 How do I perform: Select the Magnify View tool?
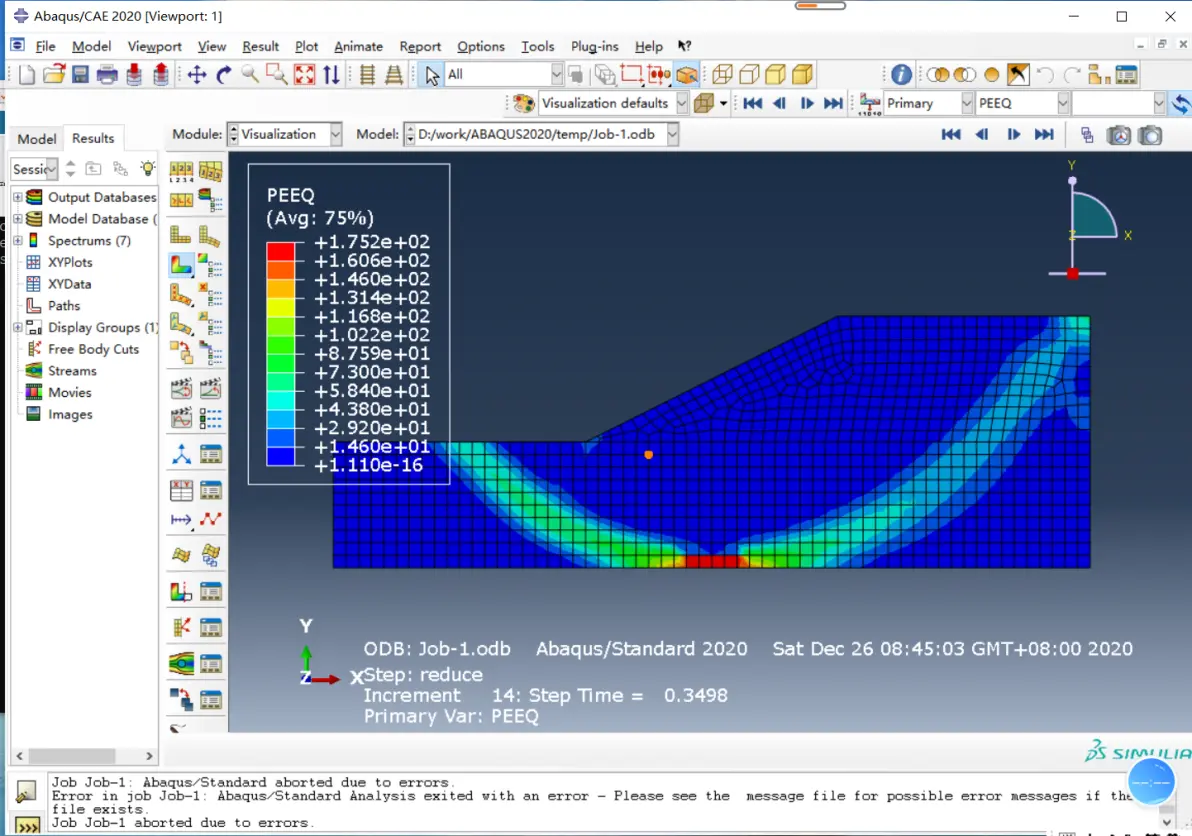[x=249, y=74]
